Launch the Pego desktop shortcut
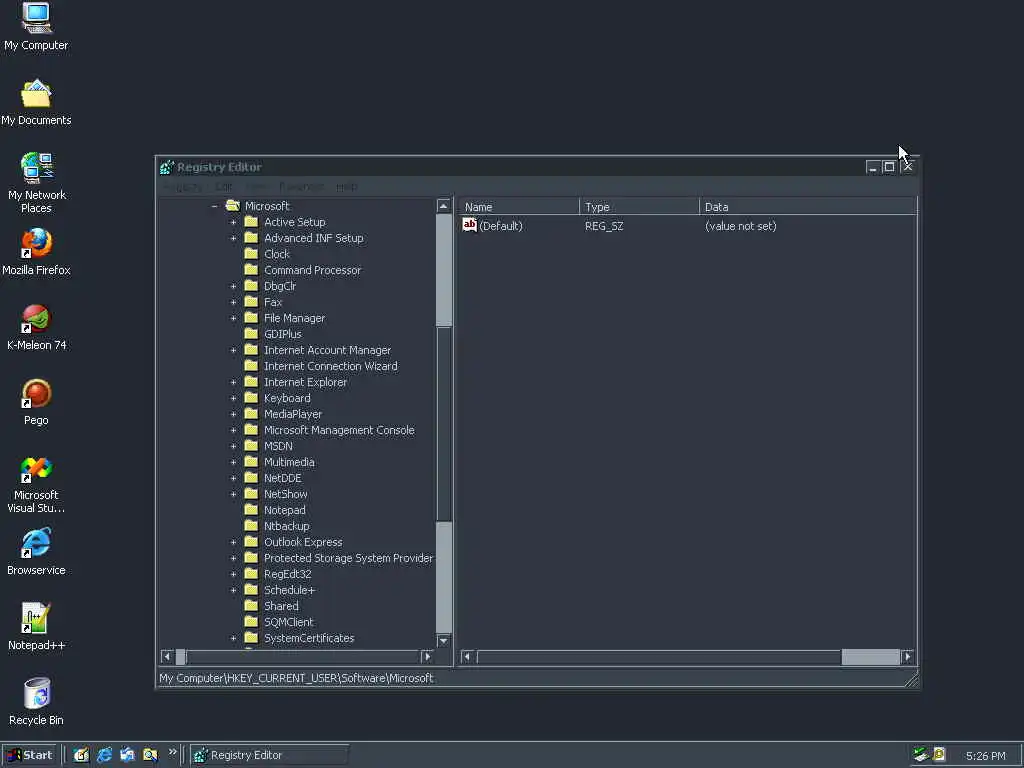Image resolution: width=1024 pixels, height=768 pixels. click(x=36, y=402)
